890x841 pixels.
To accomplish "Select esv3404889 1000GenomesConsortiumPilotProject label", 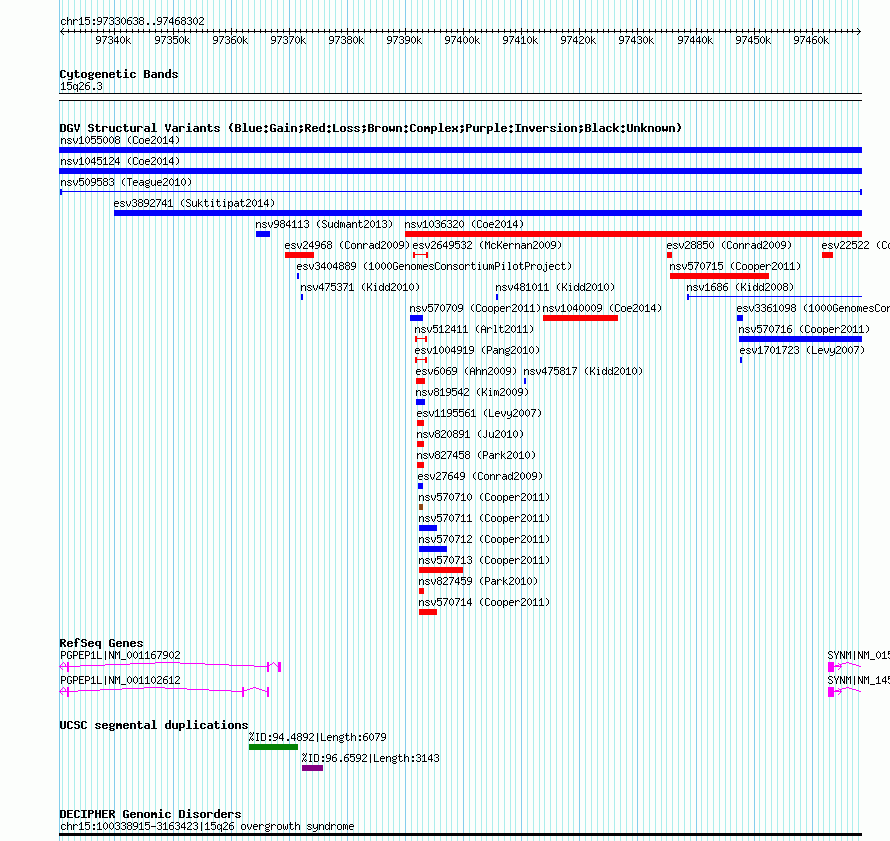I will 434,266.
